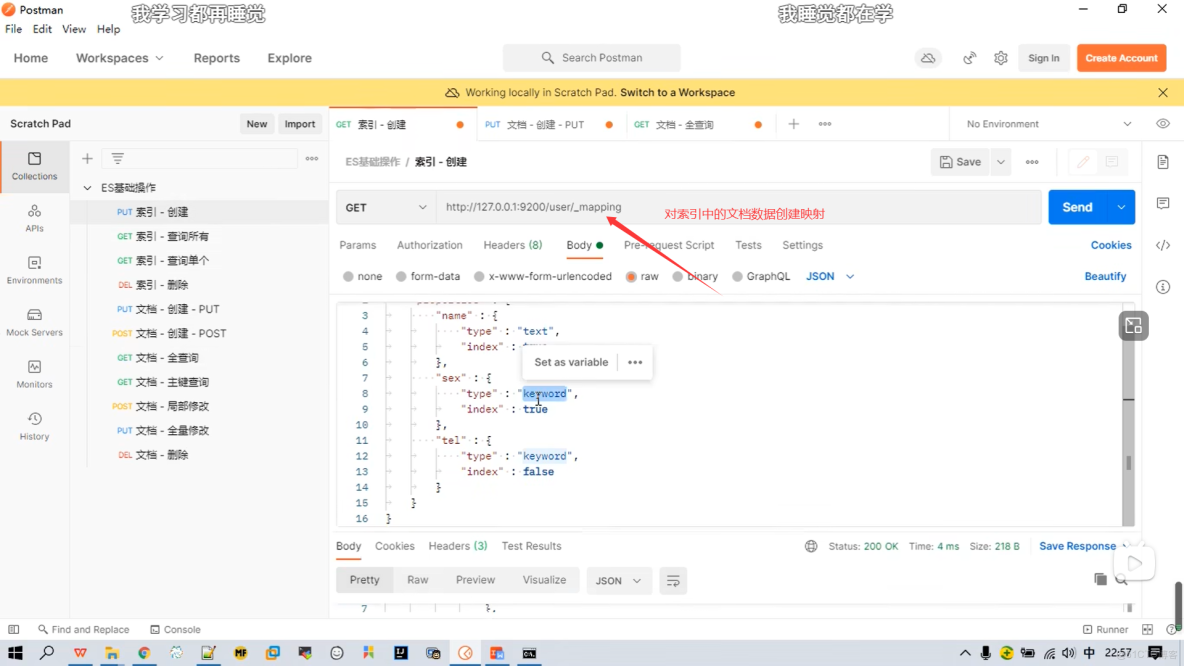Select the form-data body type
This screenshot has width=1184, height=666.
(428, 276)
